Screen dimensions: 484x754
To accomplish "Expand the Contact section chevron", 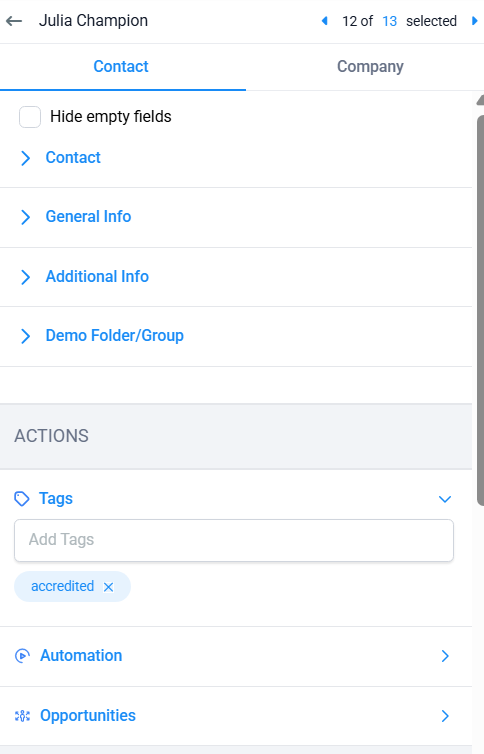I will (25, 158).
